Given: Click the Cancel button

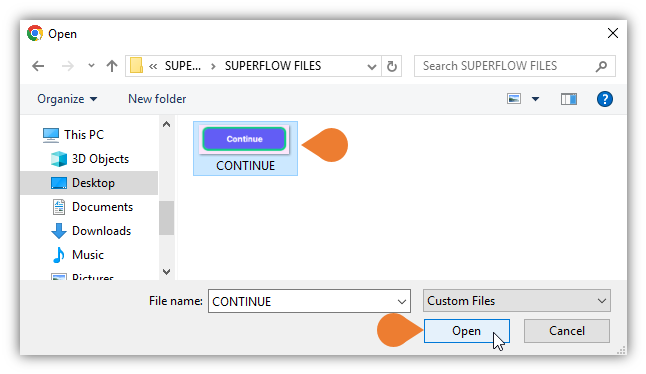Looking at the screenshot, I should click(x=566, y=331).
